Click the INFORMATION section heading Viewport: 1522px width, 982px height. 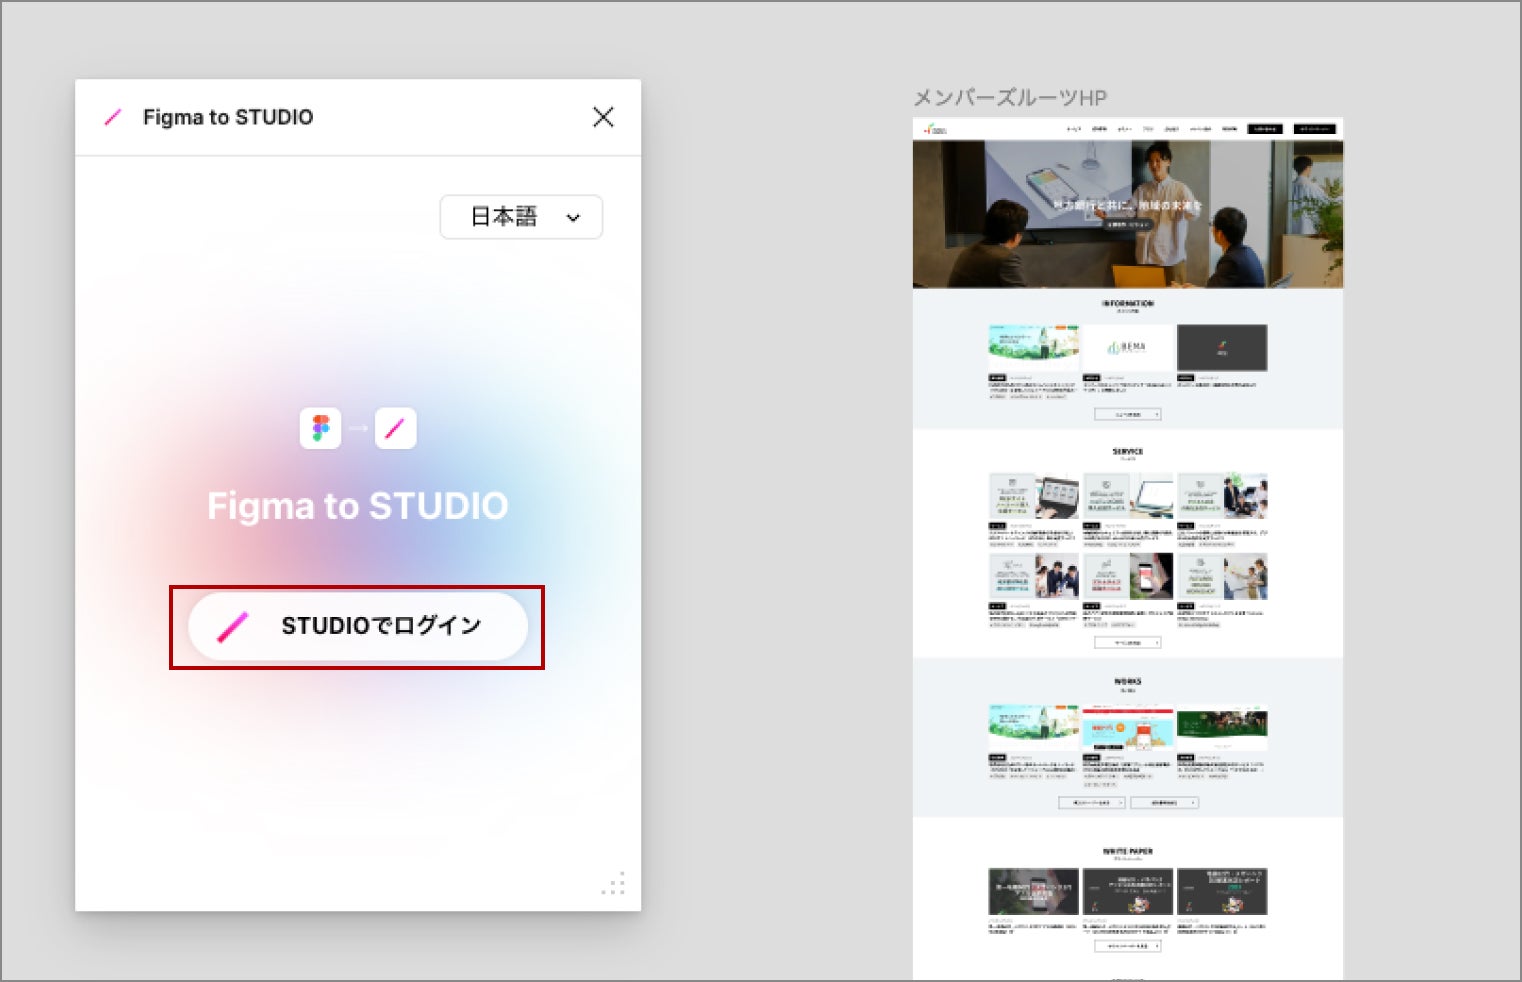(x=1127, y=303)
